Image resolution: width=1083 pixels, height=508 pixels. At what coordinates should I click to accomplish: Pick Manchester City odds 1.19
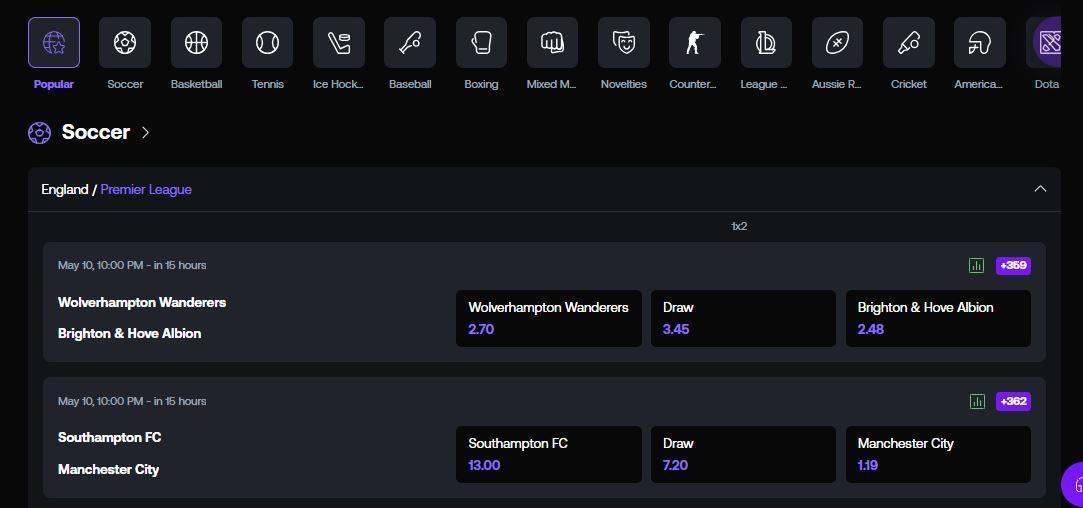[x=937, y=454]
